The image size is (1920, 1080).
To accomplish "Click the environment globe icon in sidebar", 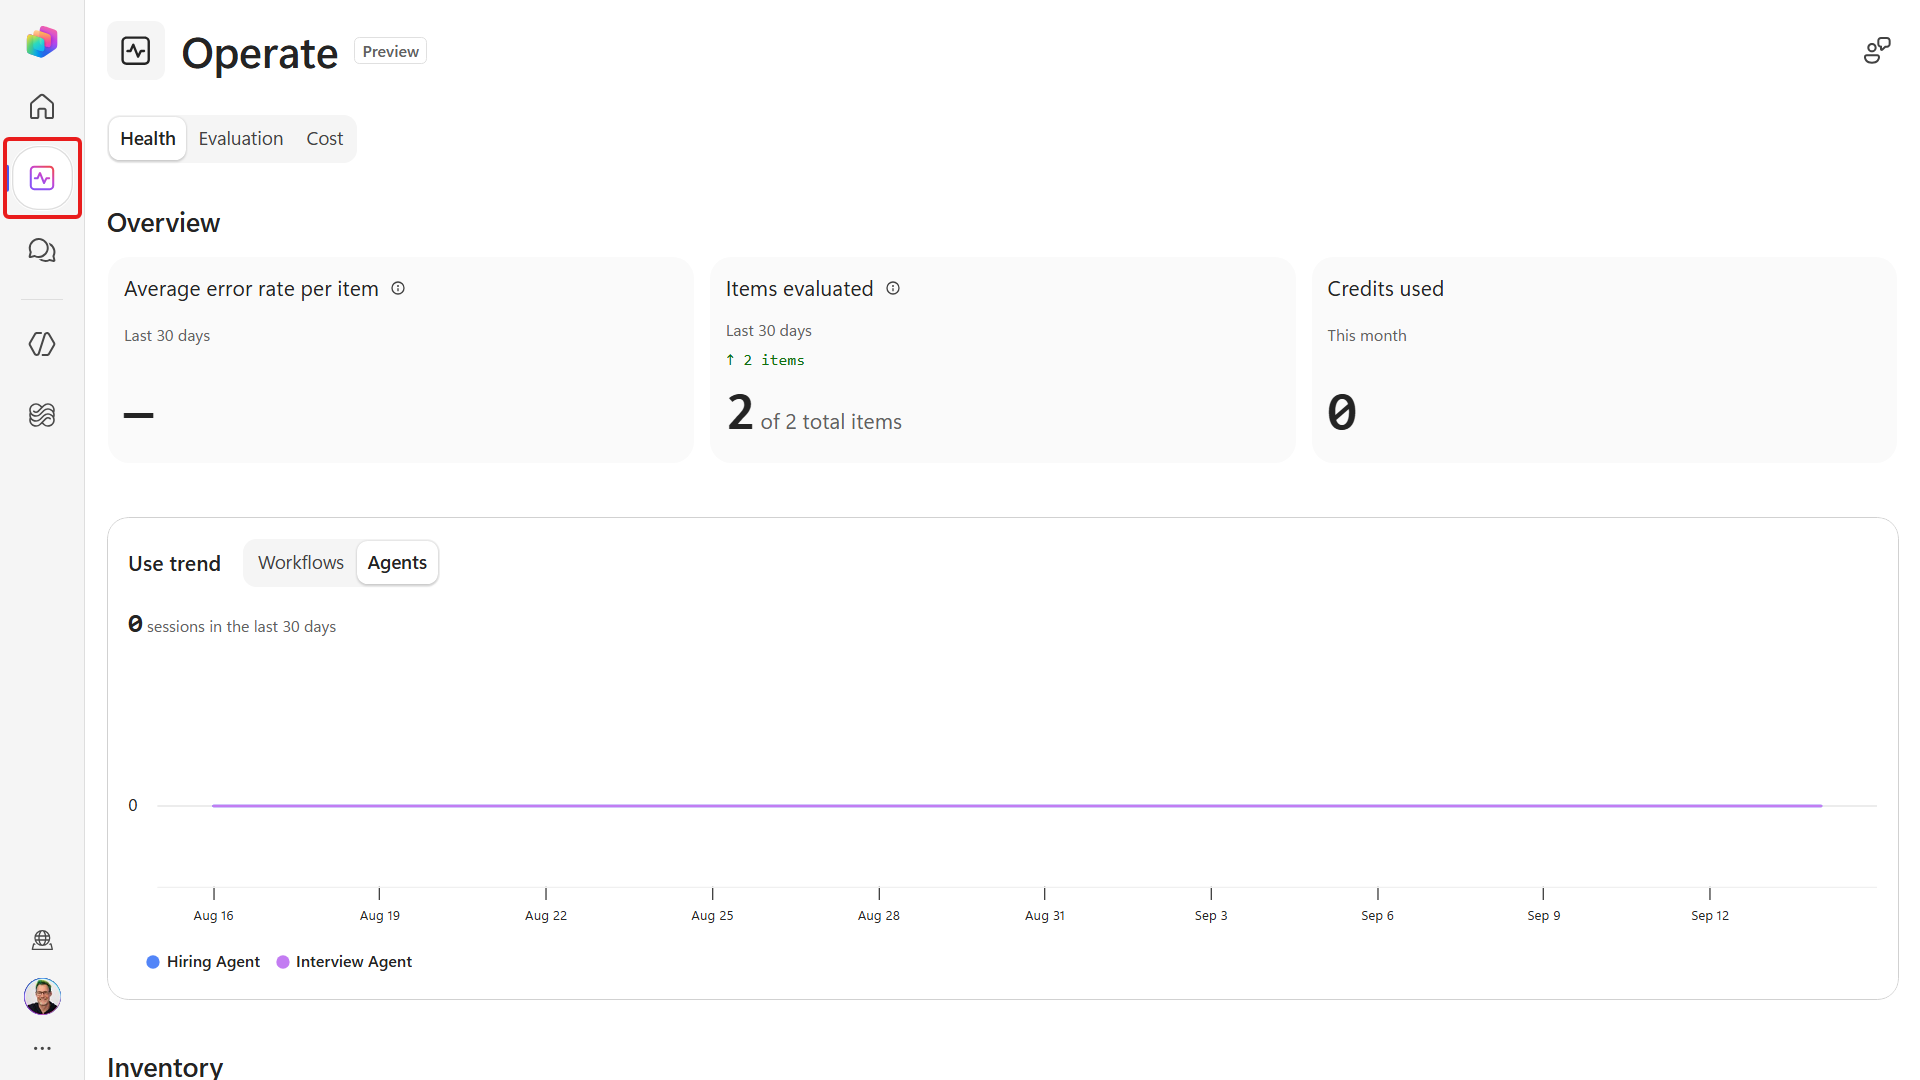I will pos(42,940).
